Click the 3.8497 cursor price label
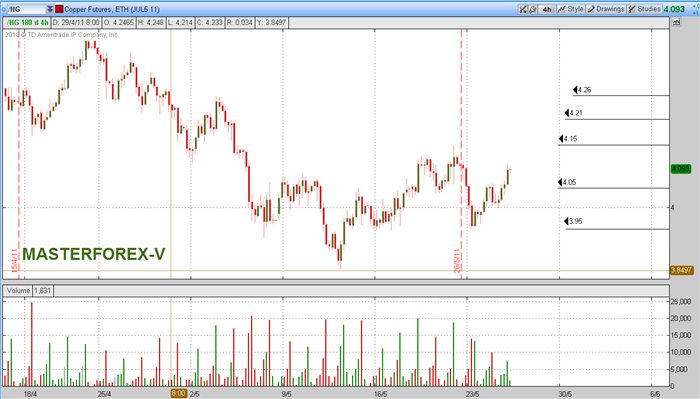The width and height of the screenshot is (700, 399). [681, 270]
